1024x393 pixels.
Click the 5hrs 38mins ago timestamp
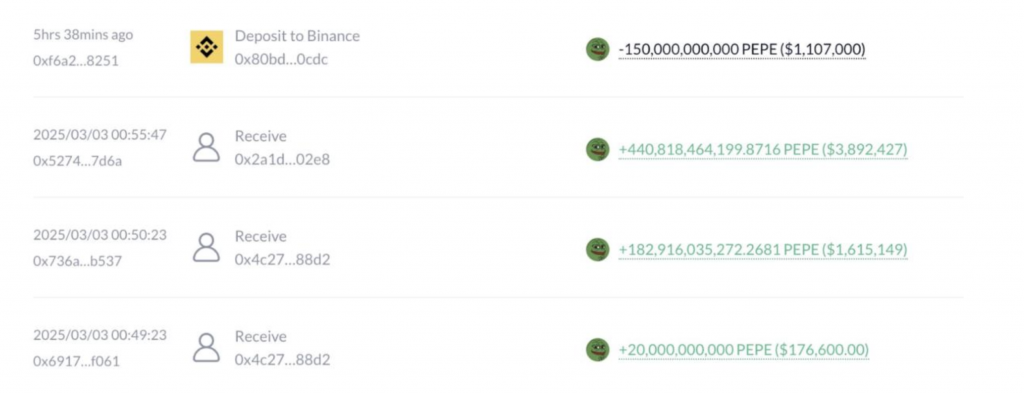83,35
